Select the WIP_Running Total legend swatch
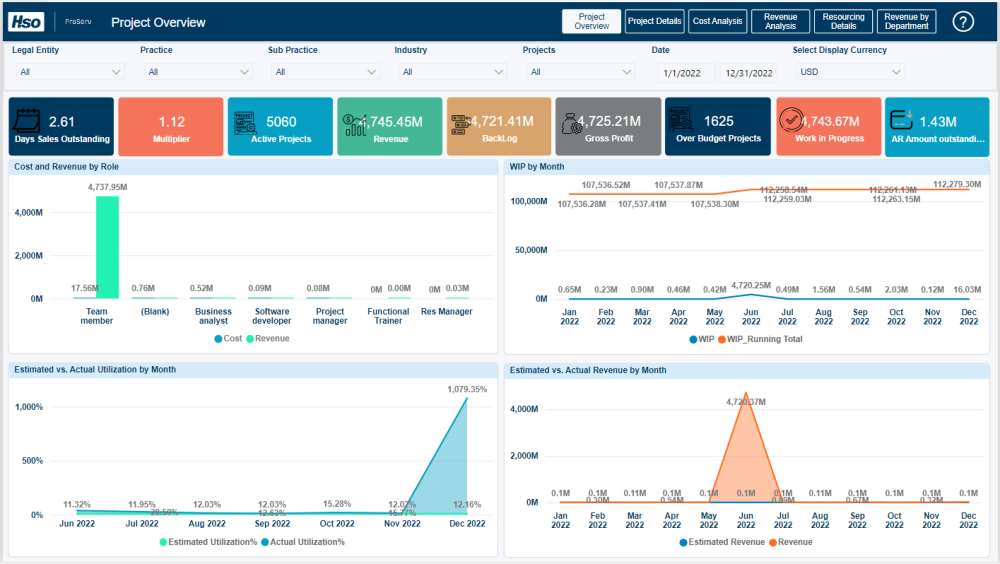Viewport: 1000px width, 564px height. [x=722, y=339]
